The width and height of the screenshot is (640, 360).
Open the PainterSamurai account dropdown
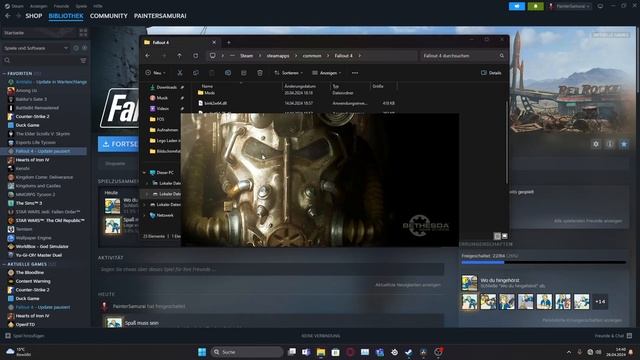tap(570, 6)
